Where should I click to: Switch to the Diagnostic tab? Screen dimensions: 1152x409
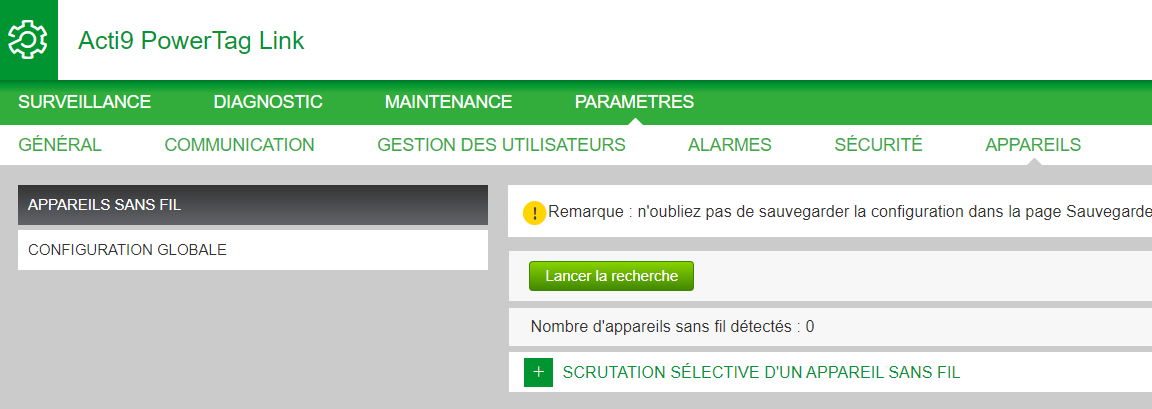point(268,102)
